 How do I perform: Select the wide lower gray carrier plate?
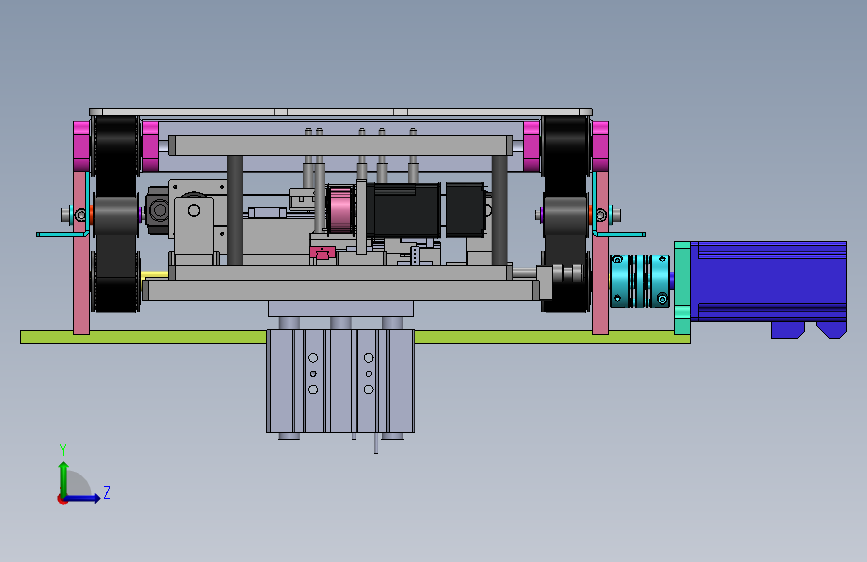click(341, 290)
